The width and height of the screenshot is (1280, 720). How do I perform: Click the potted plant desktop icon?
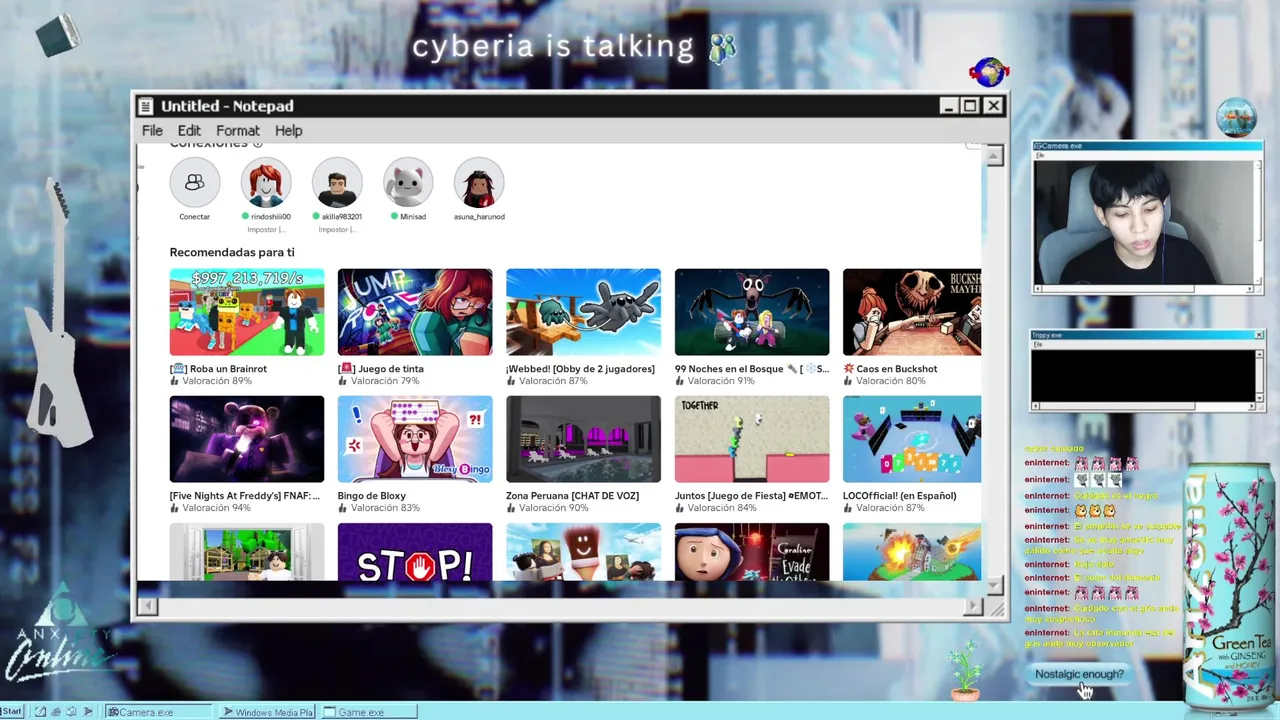click(x=965, y=671)
